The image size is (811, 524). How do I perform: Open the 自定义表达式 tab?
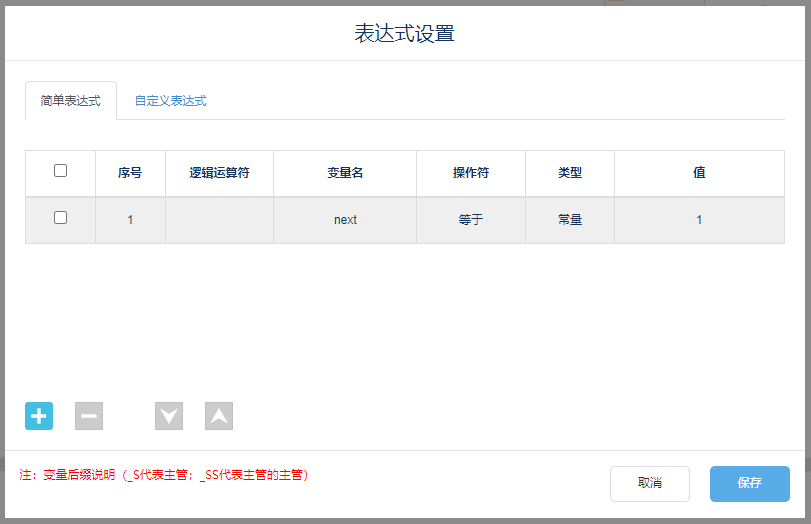[170, 101]
